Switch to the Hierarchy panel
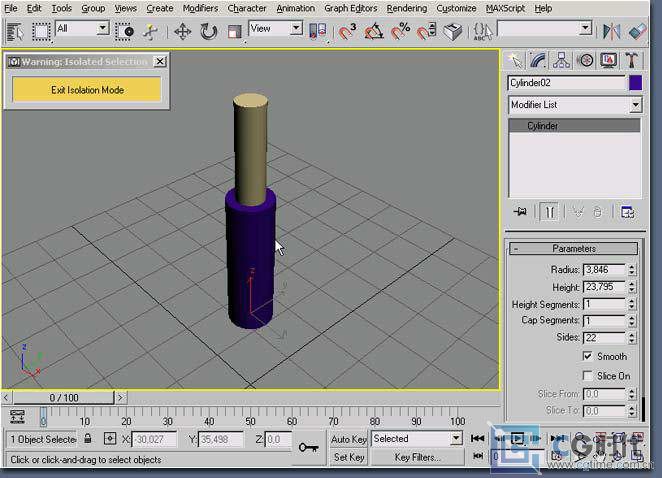The height and width of the screenshot is (478, 662). point(561,60)
